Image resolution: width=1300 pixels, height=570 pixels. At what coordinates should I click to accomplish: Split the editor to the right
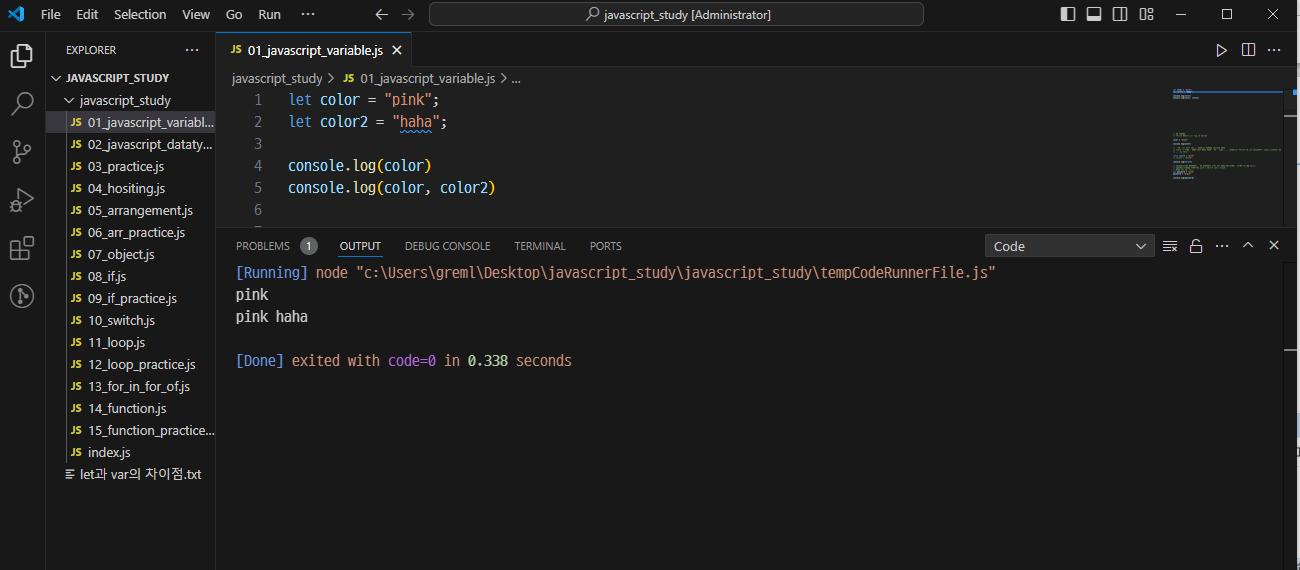click(1248, 50)
